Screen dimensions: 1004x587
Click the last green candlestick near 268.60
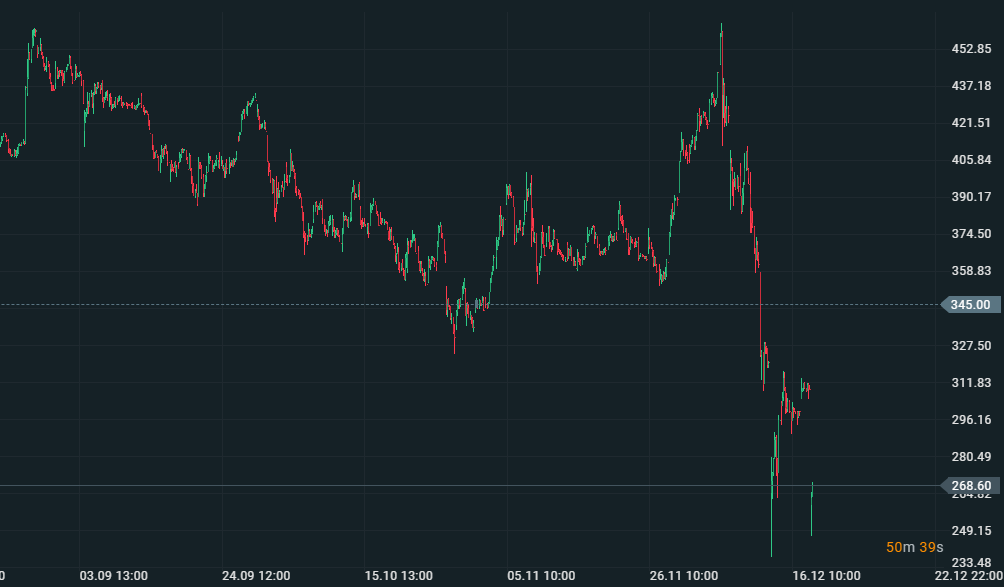pyautogui.click(x=812, y=492)
